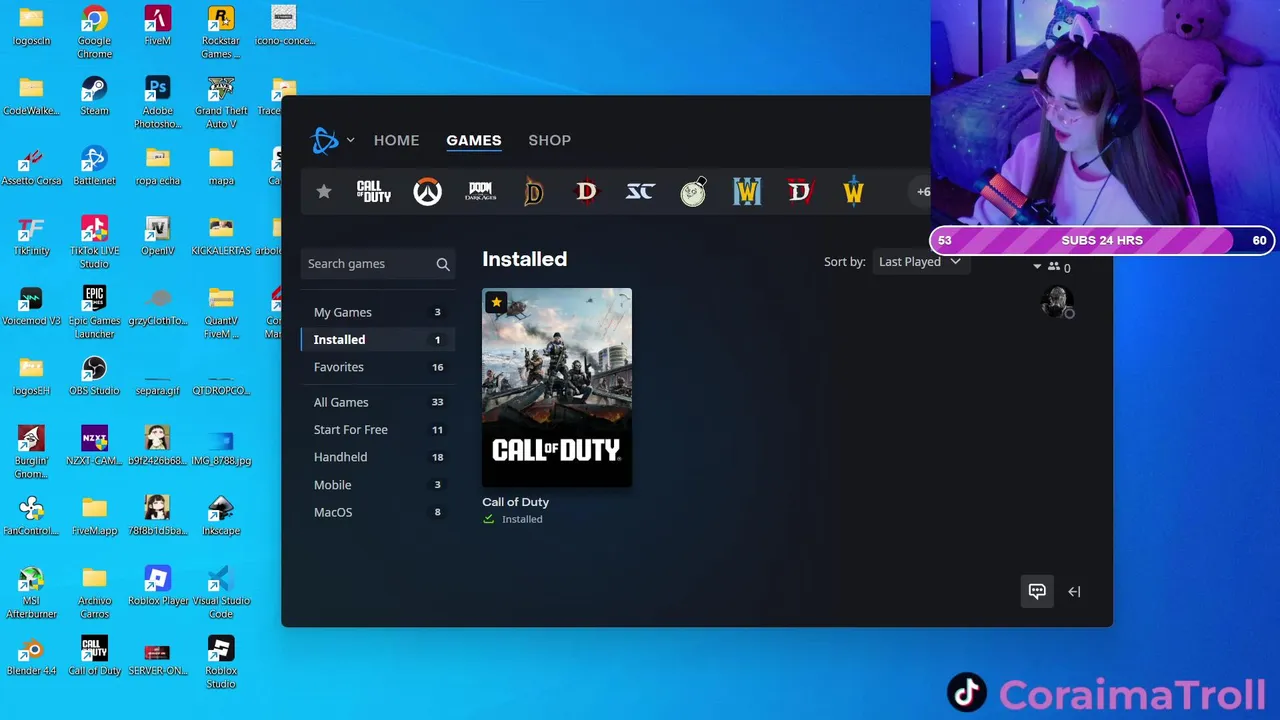The width and height of the screenshot is (1280, 720).
Task: Collapse the social panel arrow icon
Action: (x=1074, y=591)
